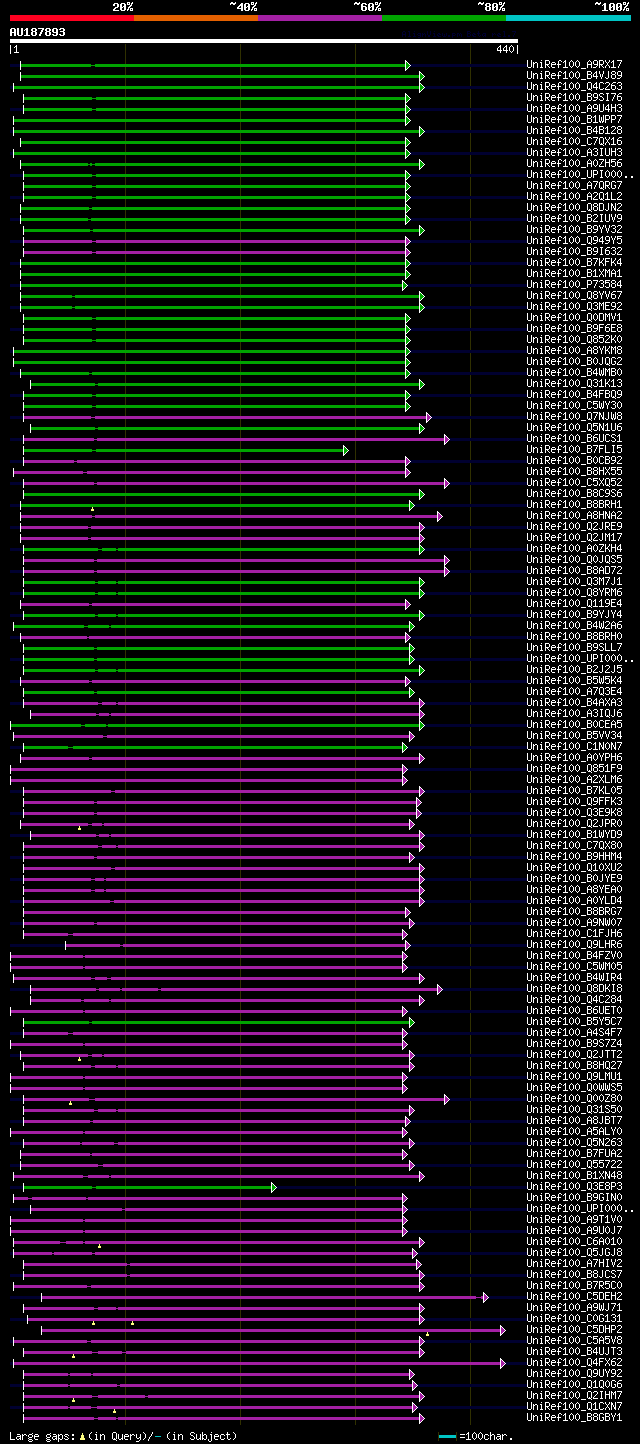Select hit UniRef100_B6UCS1

574,439
